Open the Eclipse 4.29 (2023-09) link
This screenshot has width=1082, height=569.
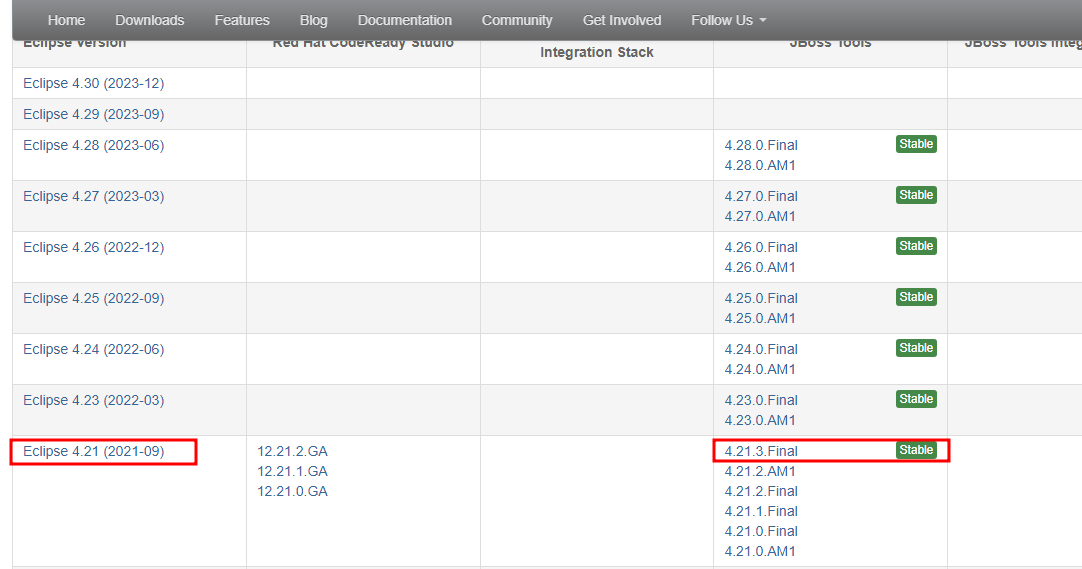94,114
